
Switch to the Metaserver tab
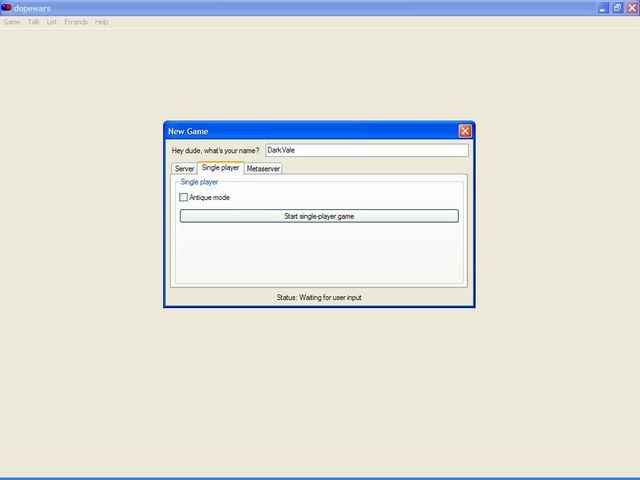263,169
